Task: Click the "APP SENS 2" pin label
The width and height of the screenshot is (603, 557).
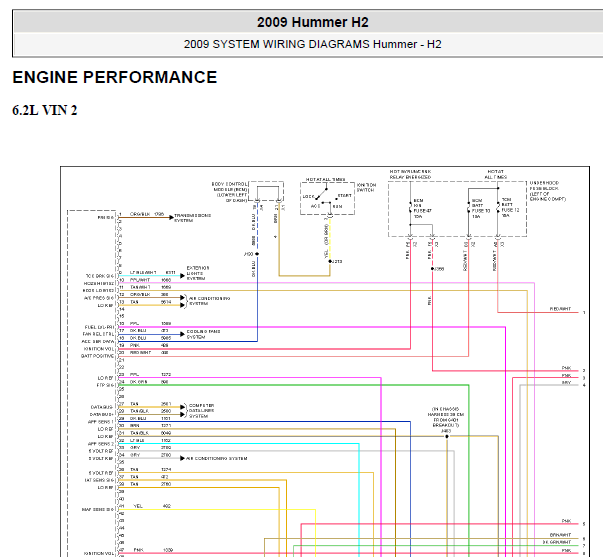Action: [101, 444]
